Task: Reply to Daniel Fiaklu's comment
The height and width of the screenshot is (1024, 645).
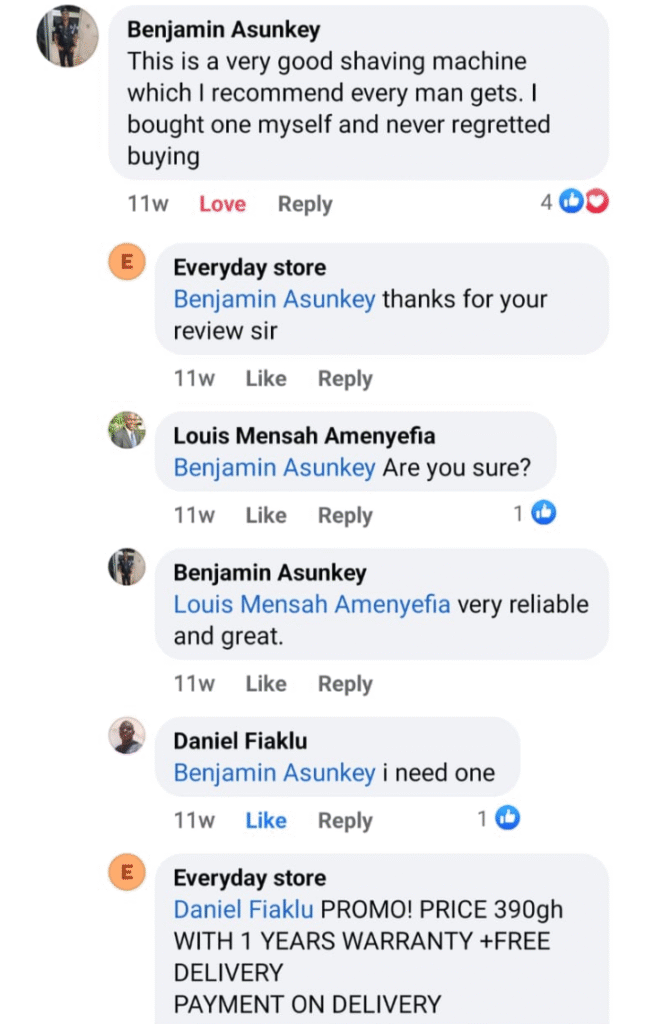Action: 345,820
